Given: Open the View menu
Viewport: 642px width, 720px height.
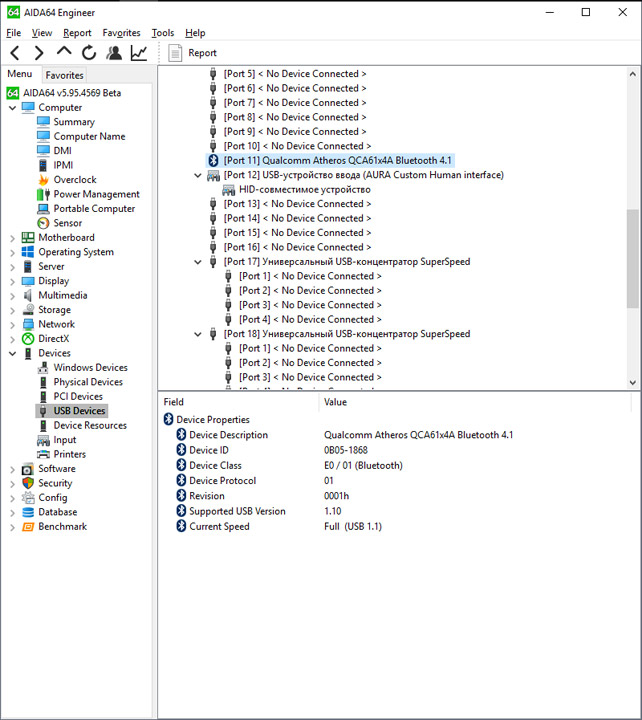Looking at the screenshot, I should [x=42, y=33].
